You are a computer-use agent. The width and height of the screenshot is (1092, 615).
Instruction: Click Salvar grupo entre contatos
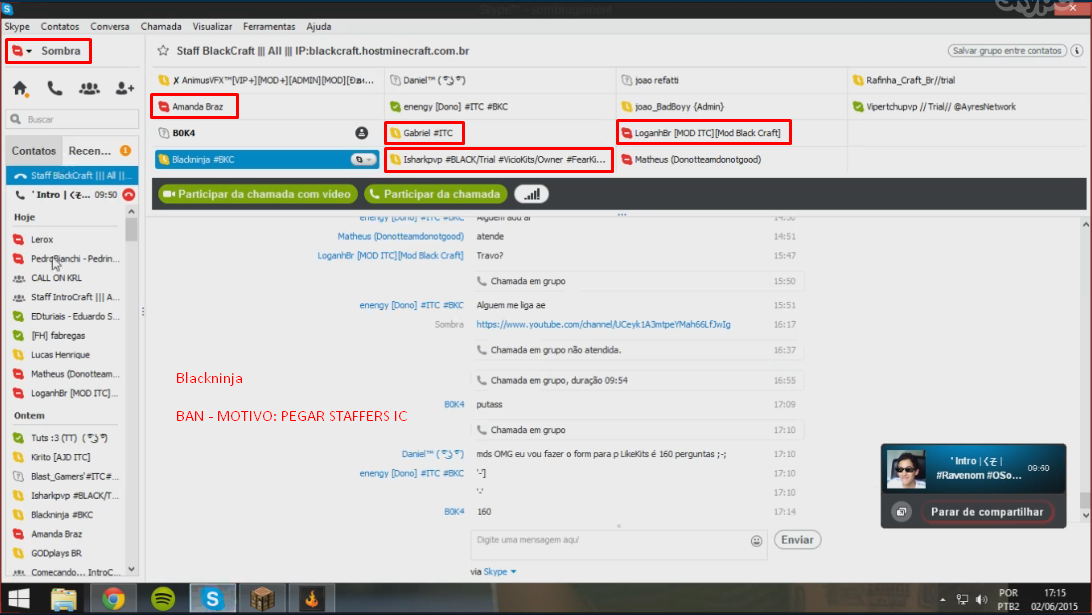click(1007, 51)
